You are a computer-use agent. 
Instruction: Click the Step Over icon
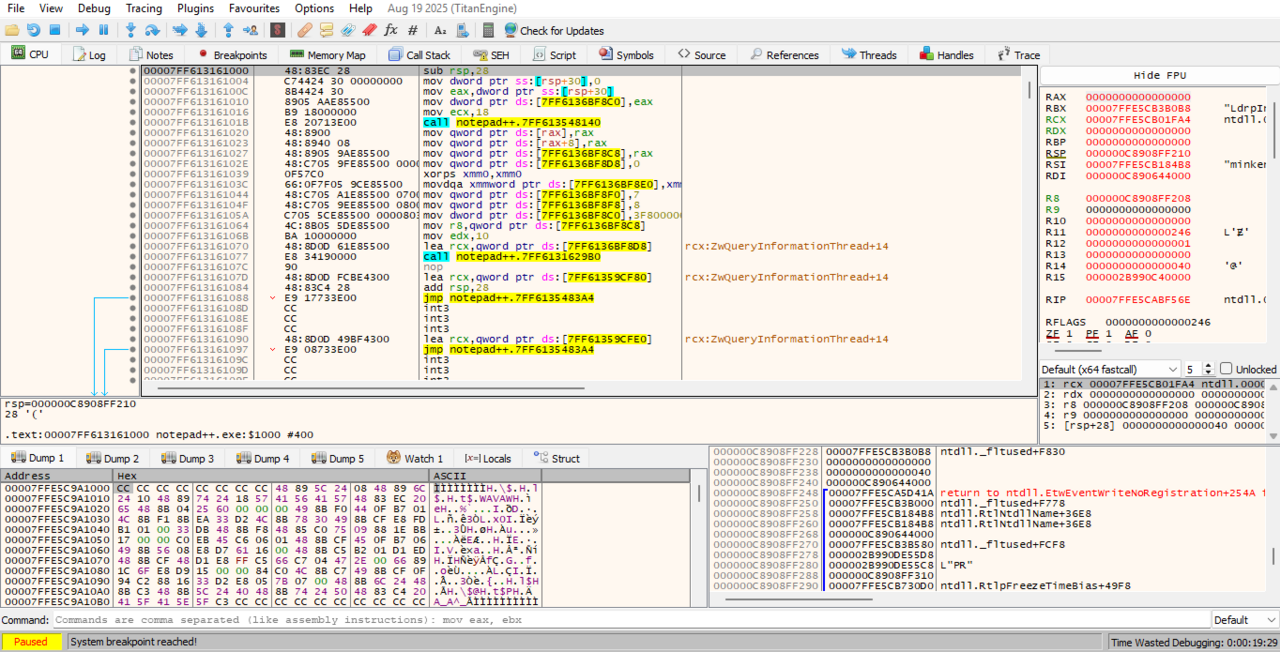coord(152,30)
